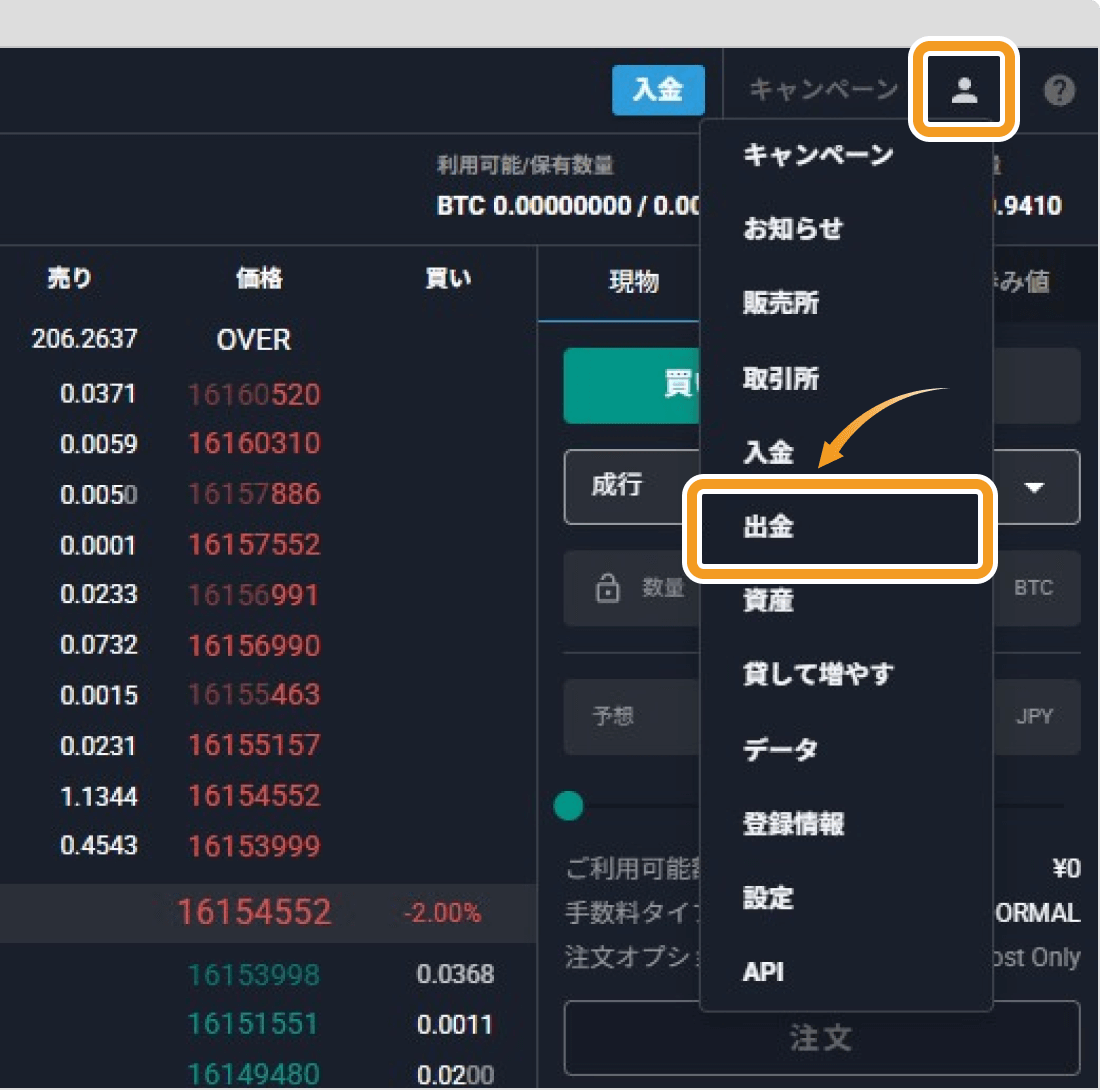Click the 注文 order button

pos(821,1038)
